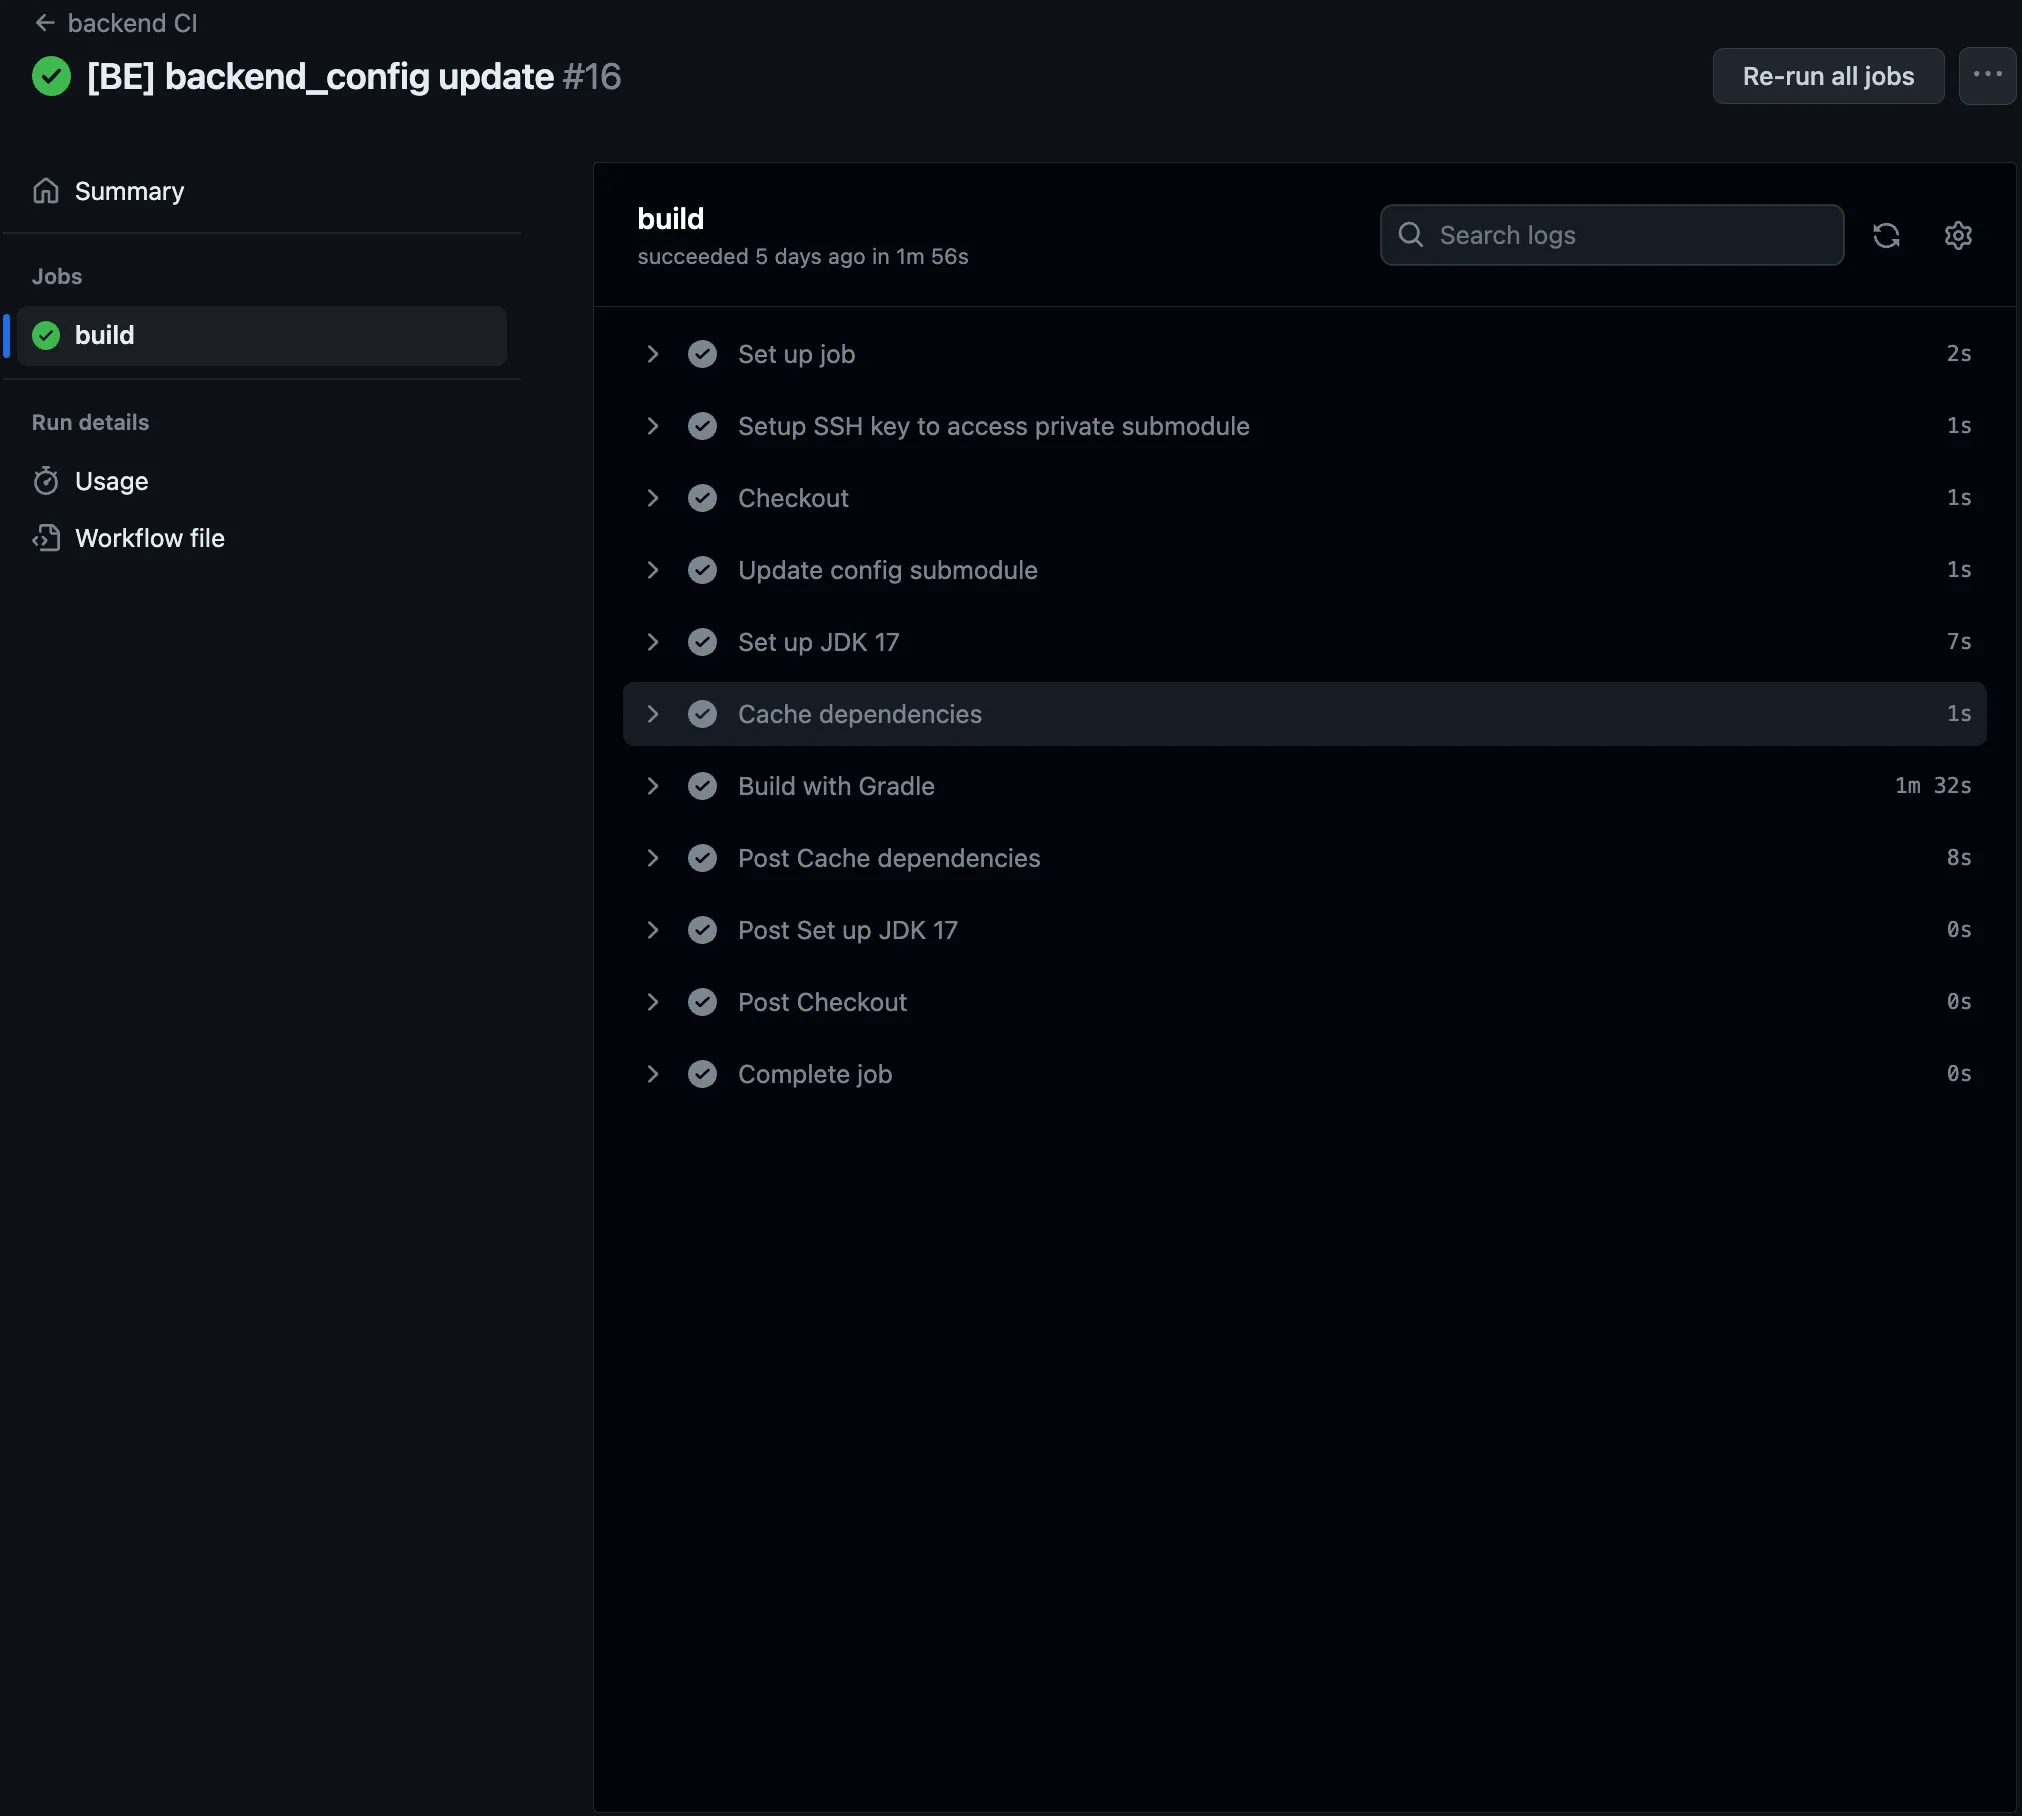Click the three-dot more options button
The width and height of the screenshot is (2022, 1816).
point(1986,76)
